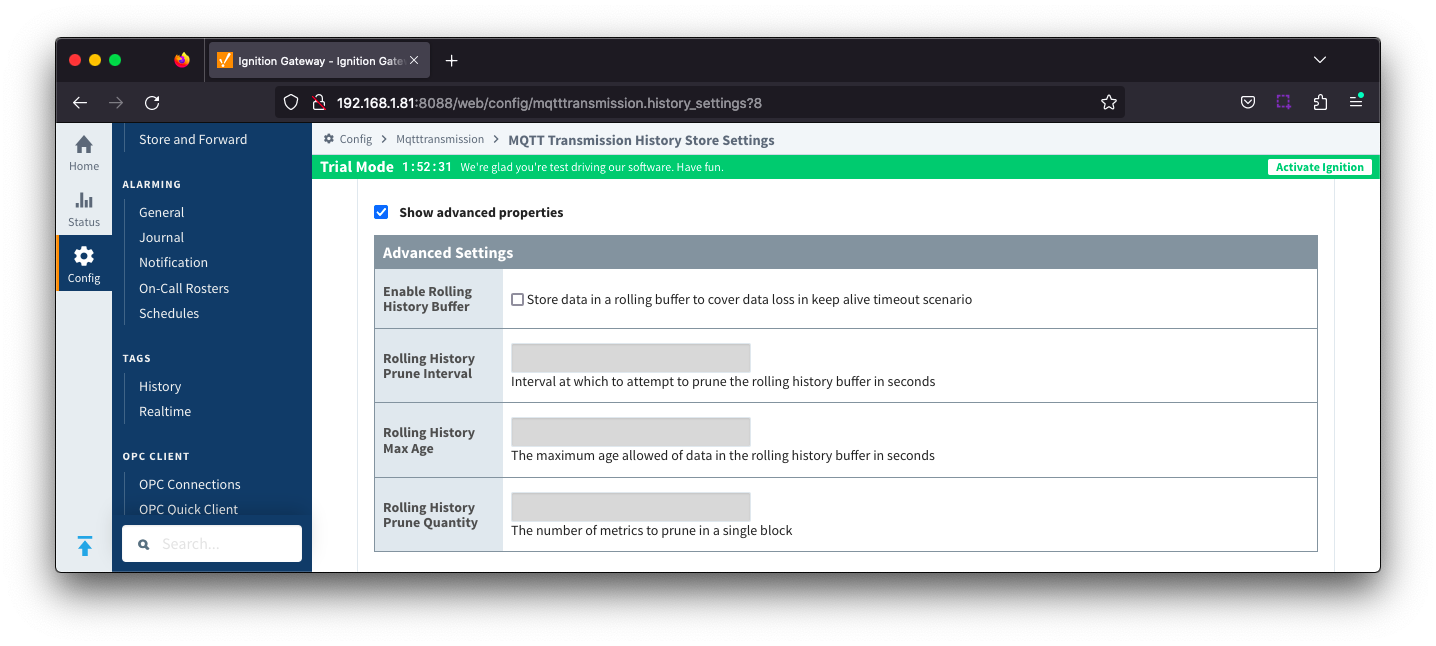Click the Firefox logo icon

[181, 60]
